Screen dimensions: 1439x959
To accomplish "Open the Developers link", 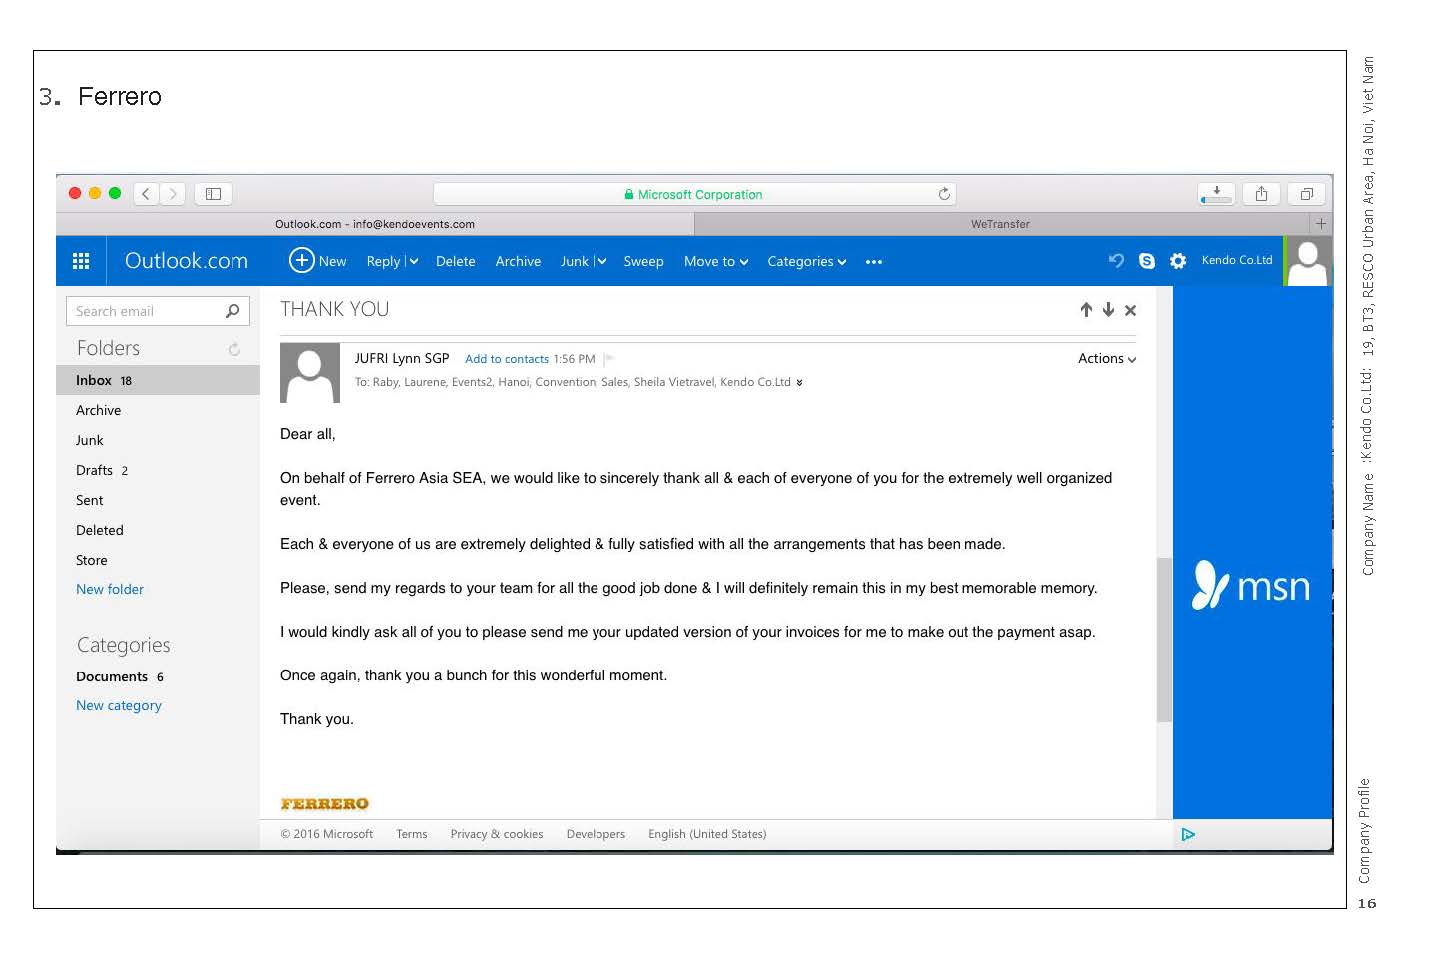I will click(596, 834).
